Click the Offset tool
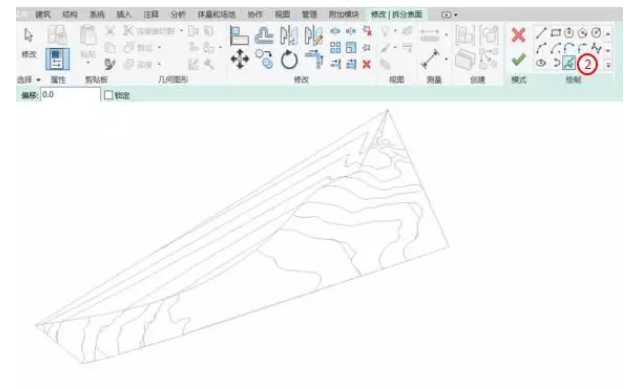This screenshot has width=634, height=389. coord(264,35)
